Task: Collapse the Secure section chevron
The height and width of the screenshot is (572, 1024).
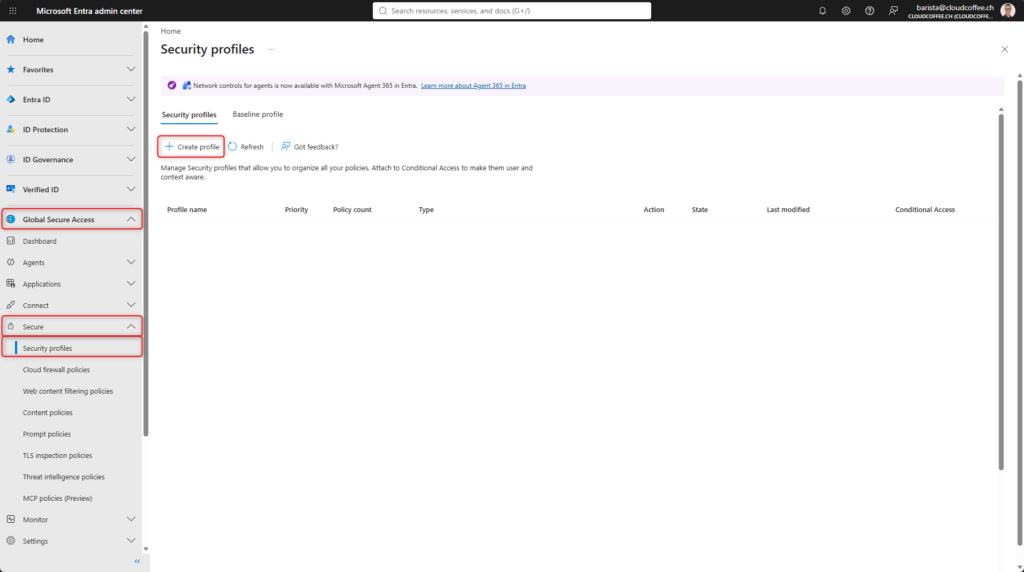Action: [x=131, y=326]
